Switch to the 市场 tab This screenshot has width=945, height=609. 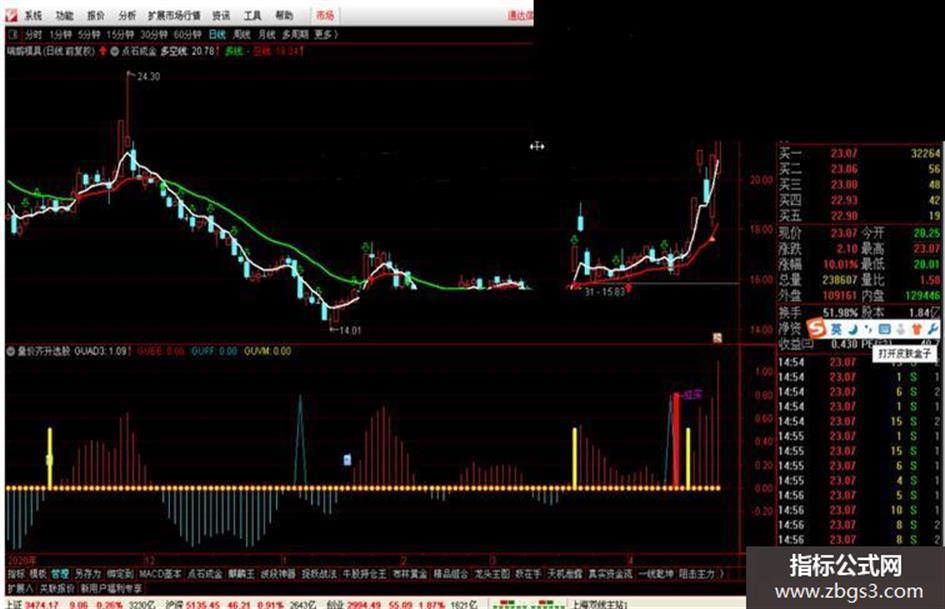pos(325,15)
